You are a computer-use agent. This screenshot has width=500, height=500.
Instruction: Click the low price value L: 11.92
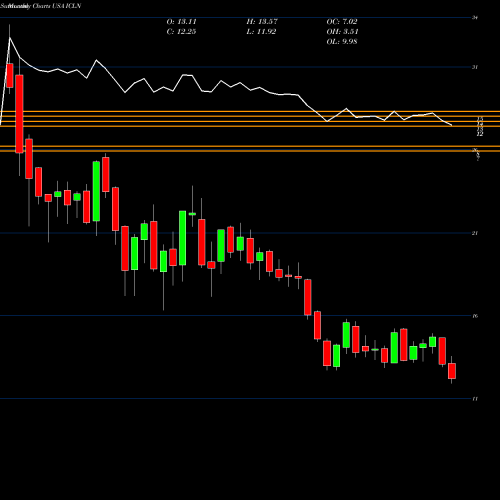[x=261, y=32]
